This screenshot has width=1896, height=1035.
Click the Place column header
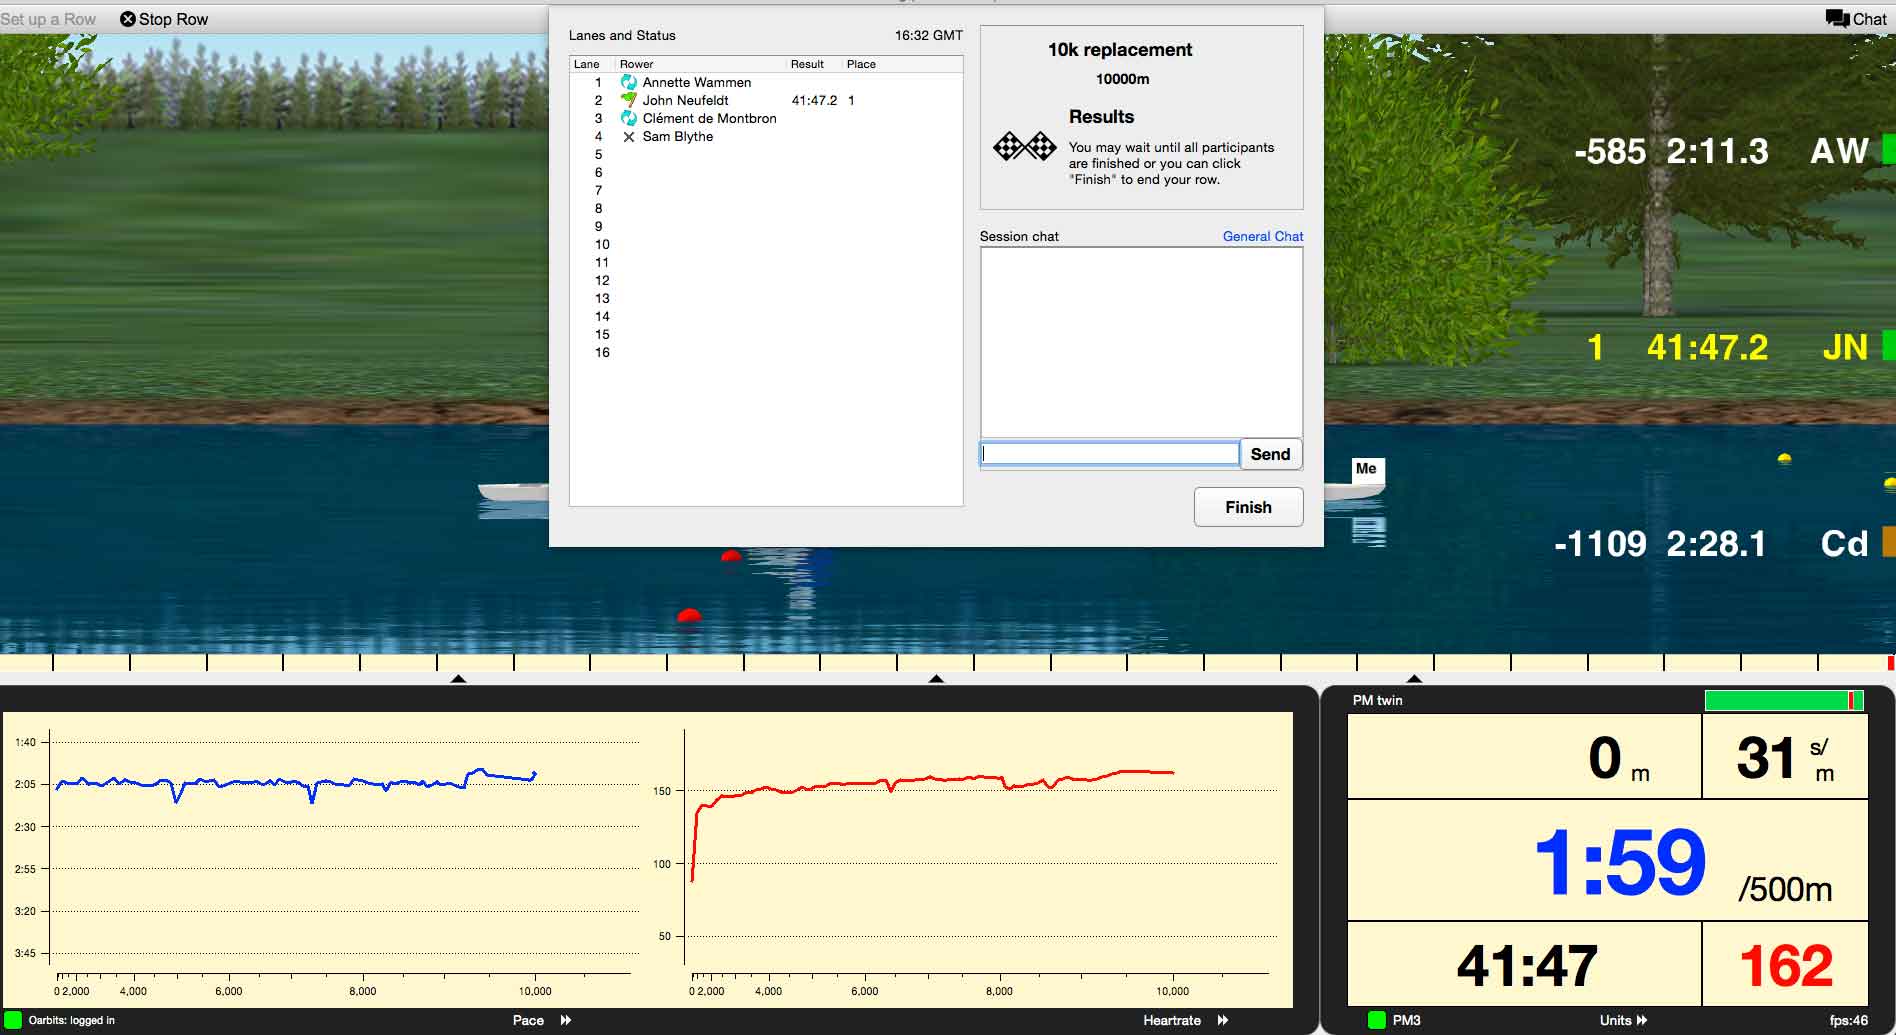tap(861, 64)
